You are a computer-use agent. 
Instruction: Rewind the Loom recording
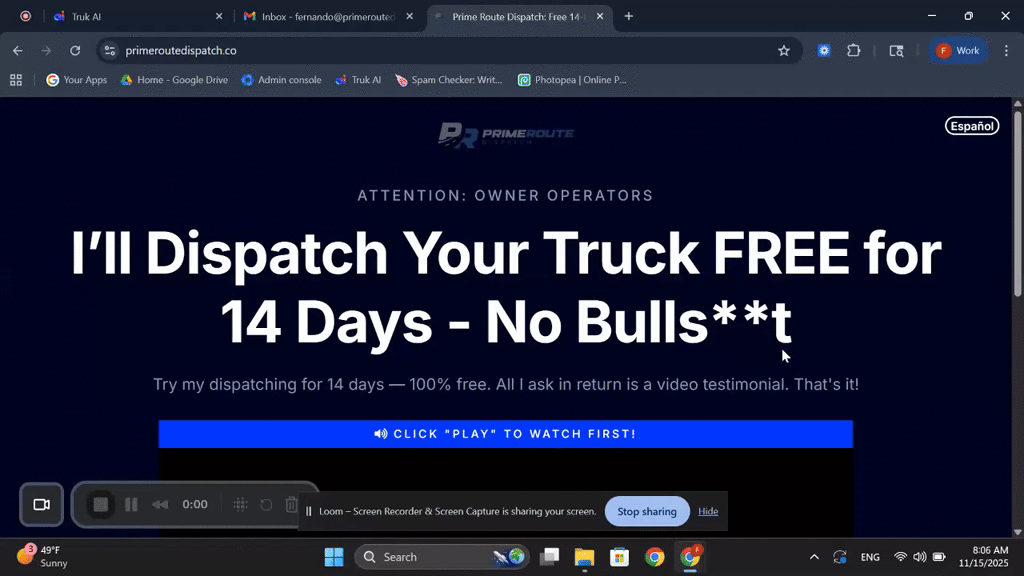[160, 504]
